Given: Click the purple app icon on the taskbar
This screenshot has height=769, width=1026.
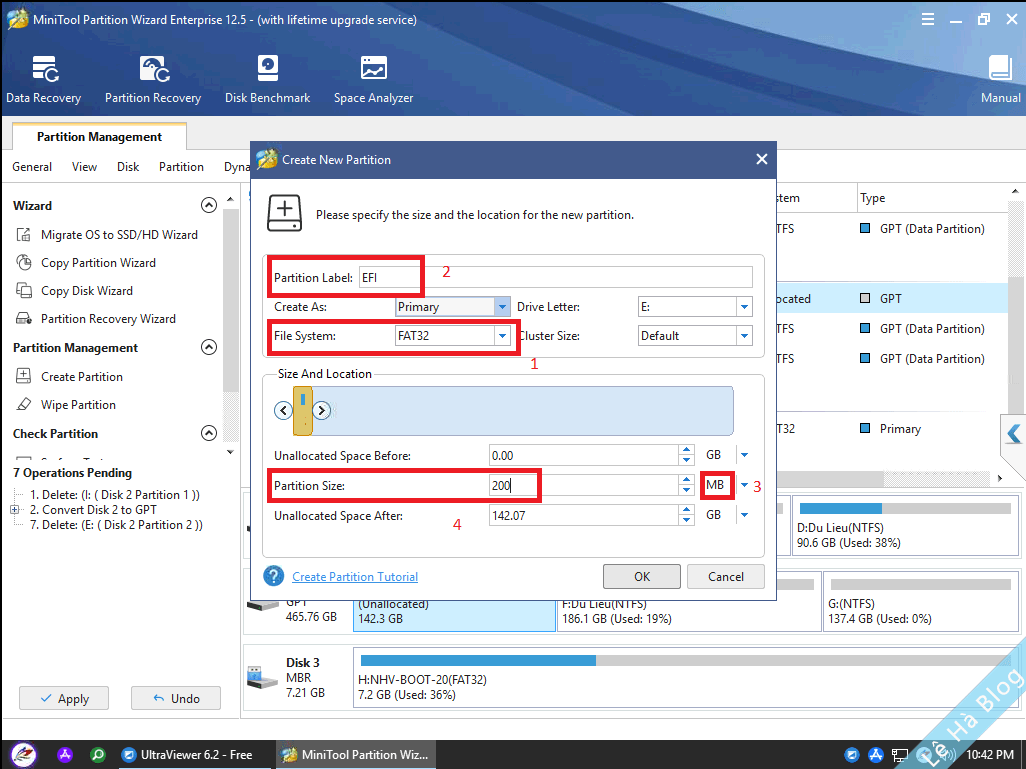Looking at the screenshot, I should [65, 755].
